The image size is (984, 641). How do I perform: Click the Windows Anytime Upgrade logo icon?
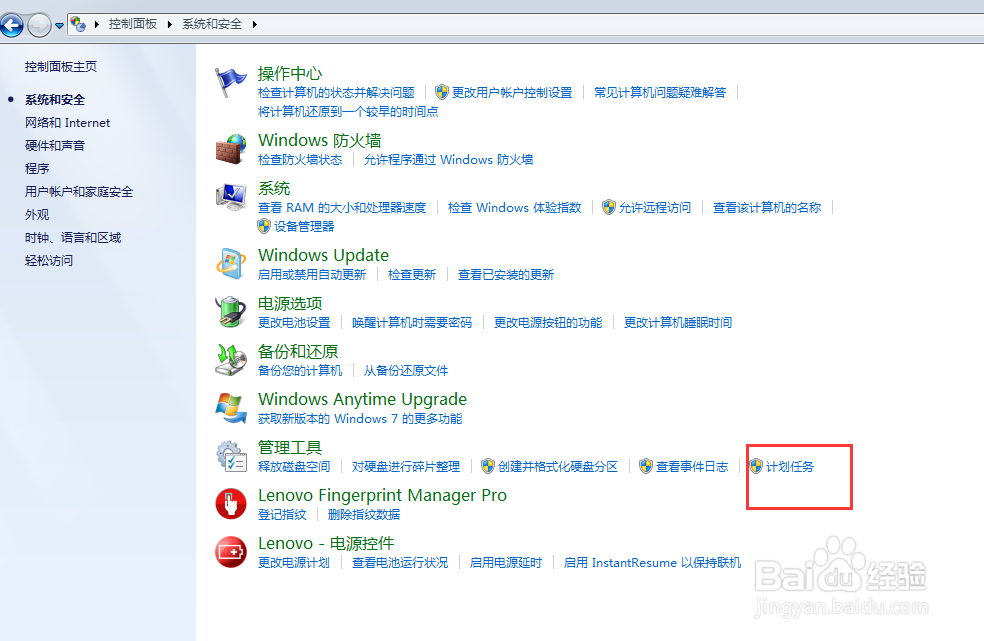click(x=230, y=408)
